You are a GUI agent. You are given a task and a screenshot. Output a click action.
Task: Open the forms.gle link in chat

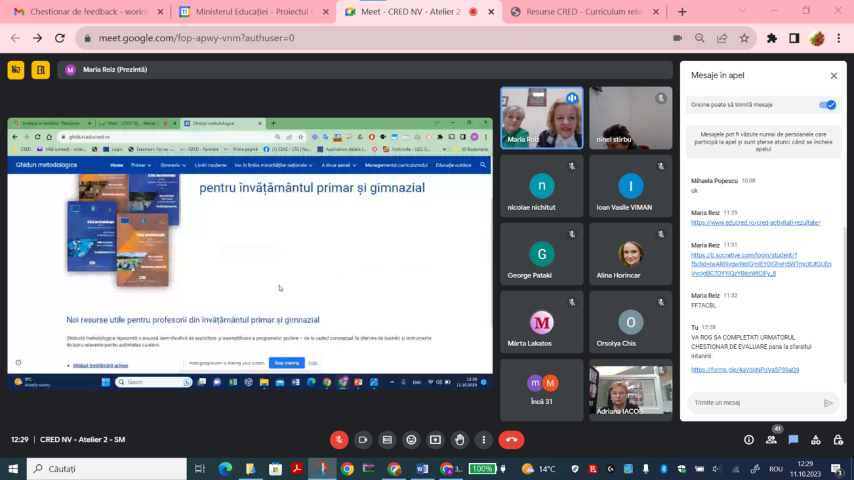click(744, 369)
